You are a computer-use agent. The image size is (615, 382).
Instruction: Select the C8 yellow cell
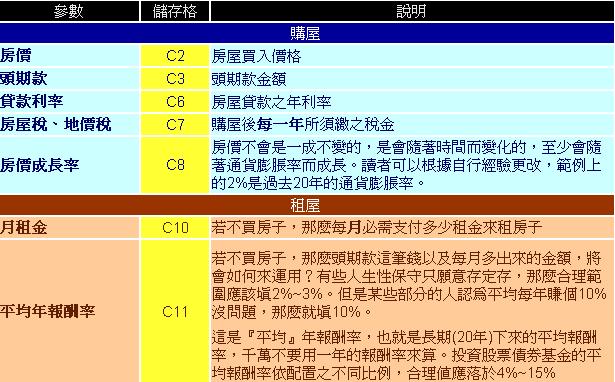175,165
